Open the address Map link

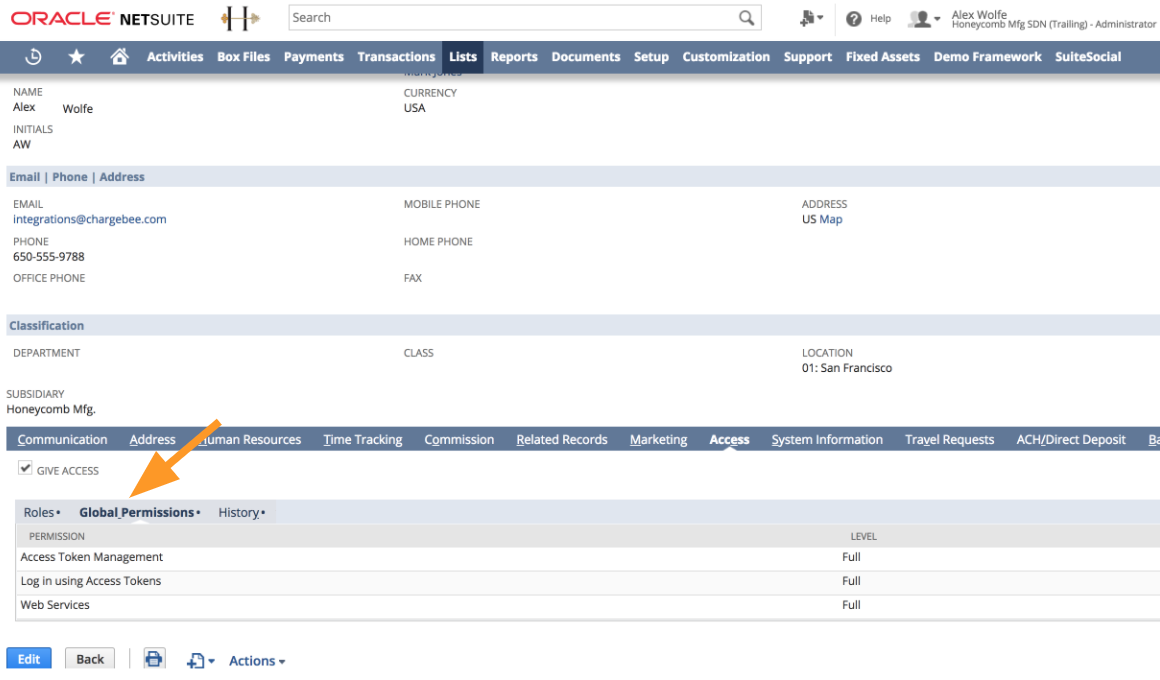831,219
